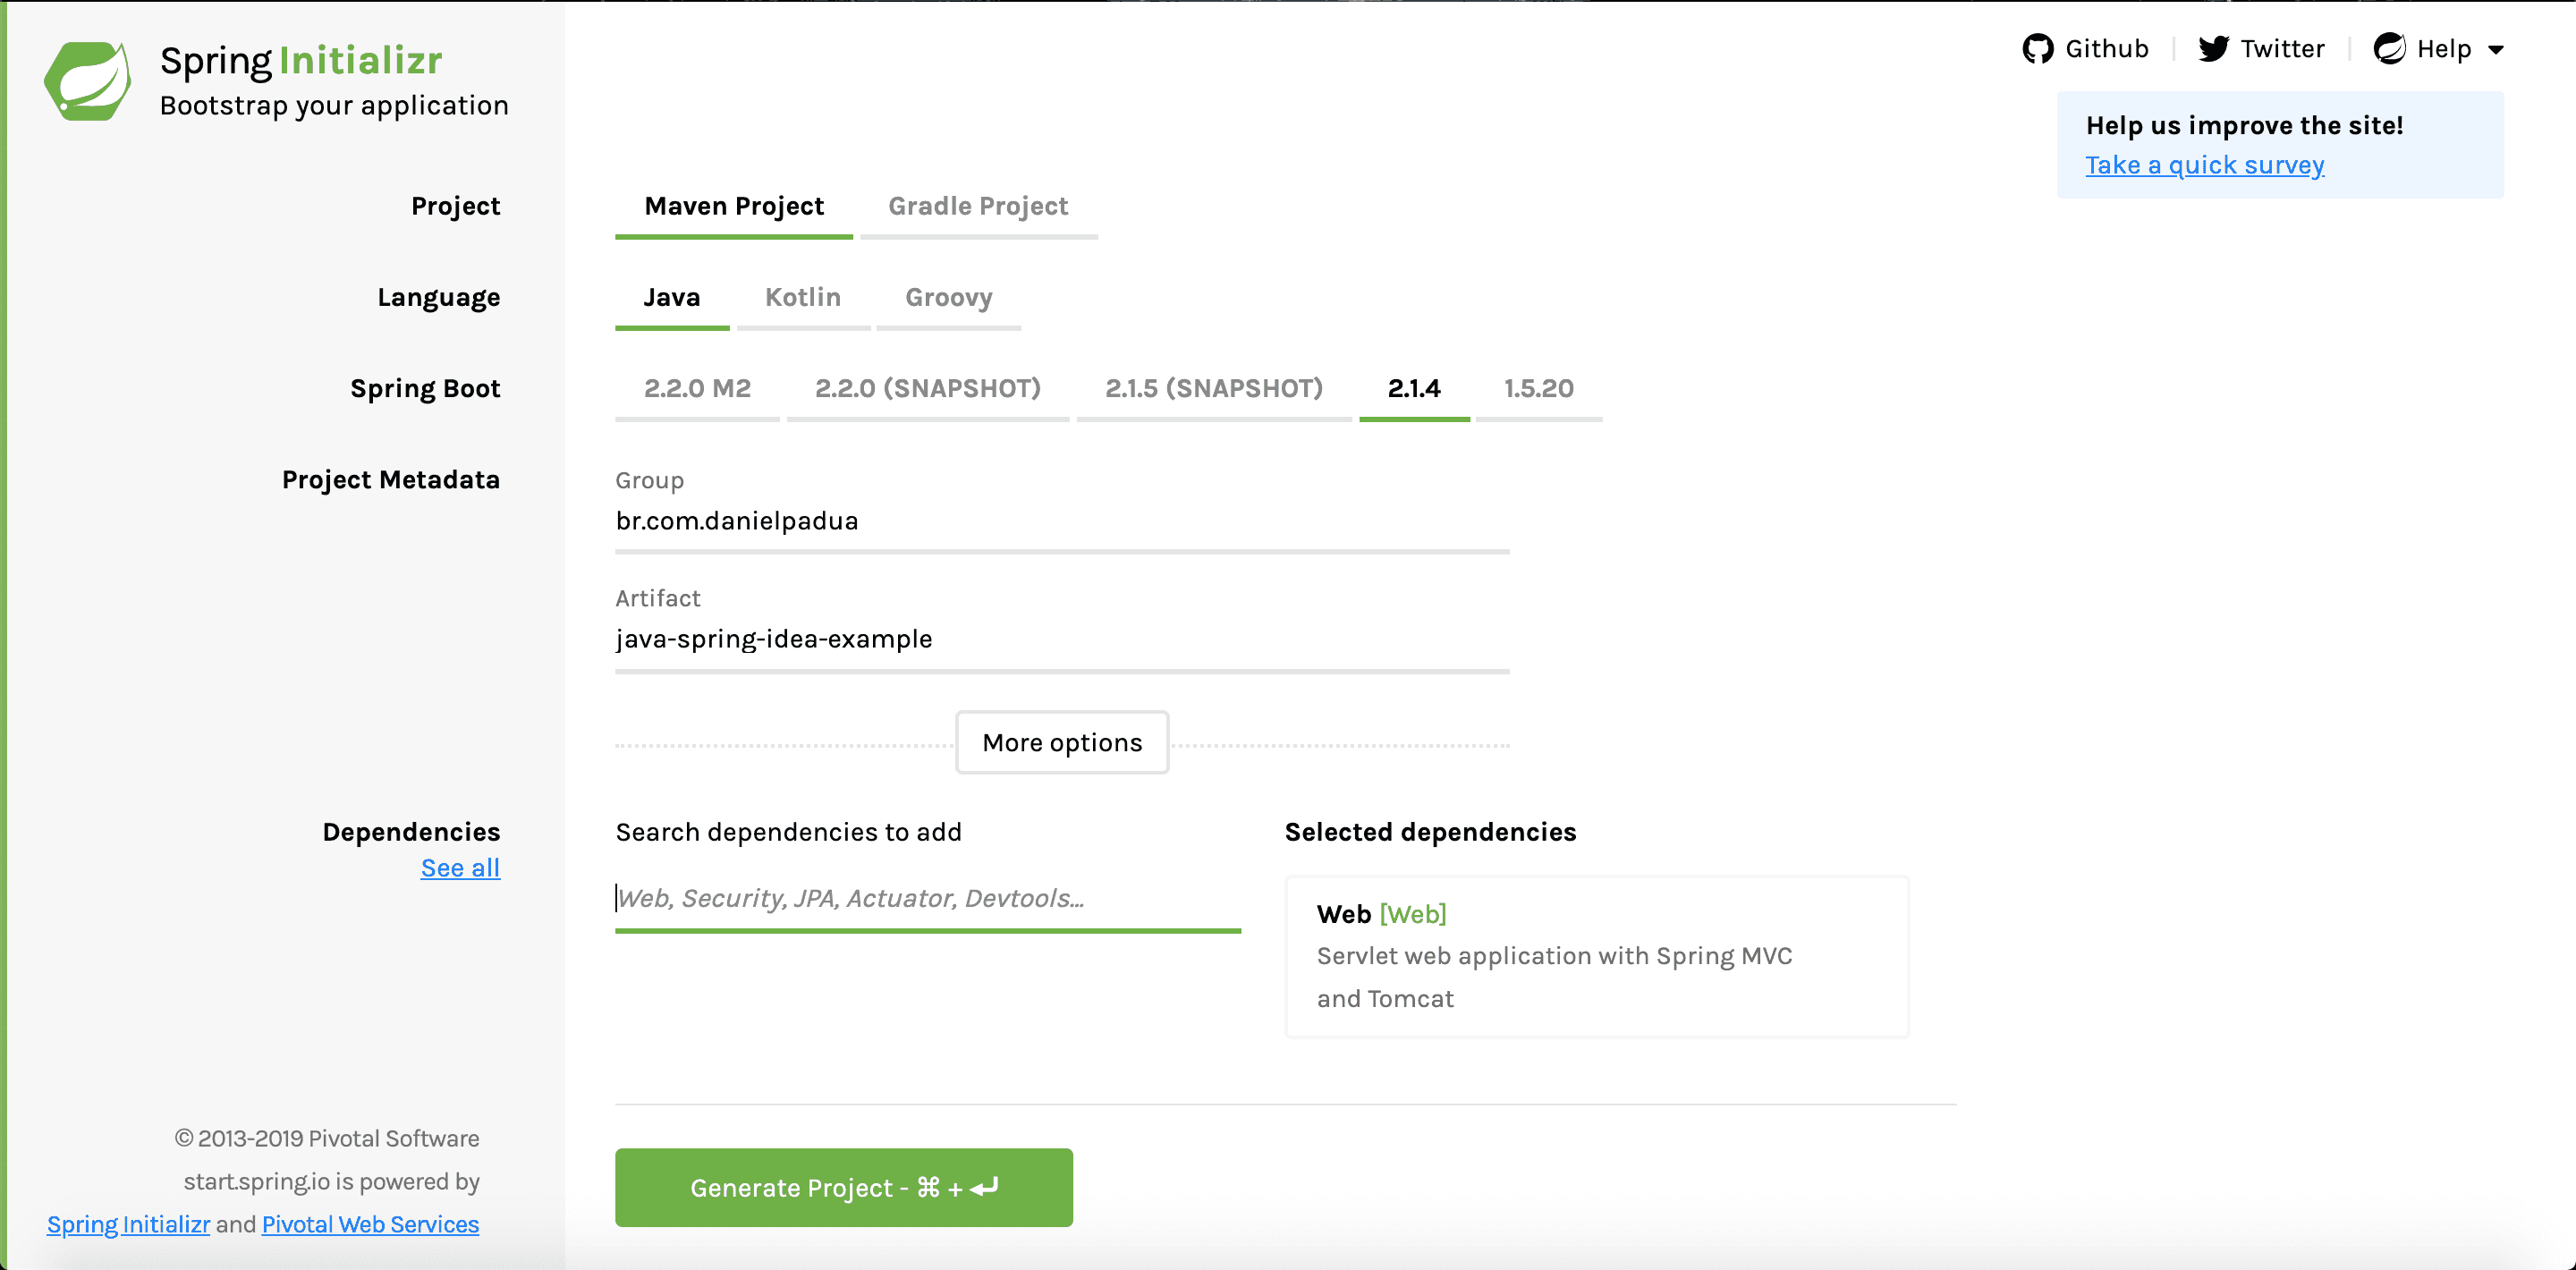Click See all dependencies link
Screen dimensions: 2576x1270
(x=459, y=867)
